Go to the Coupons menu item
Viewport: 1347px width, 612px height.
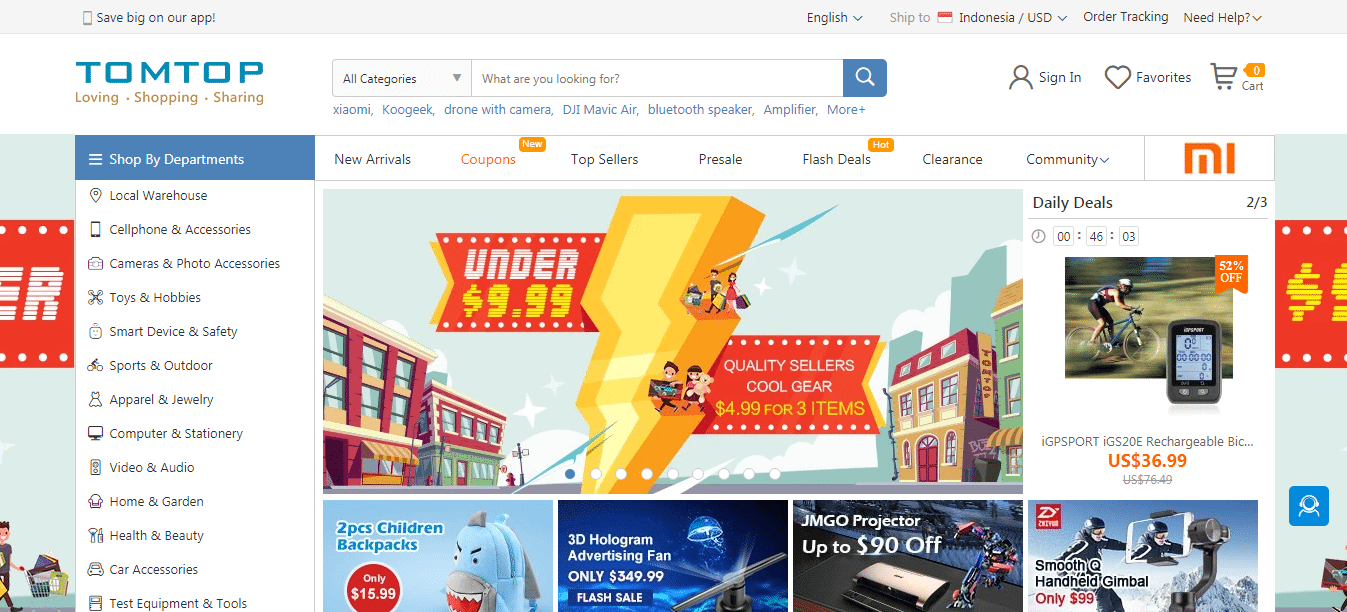coord(488,160)
